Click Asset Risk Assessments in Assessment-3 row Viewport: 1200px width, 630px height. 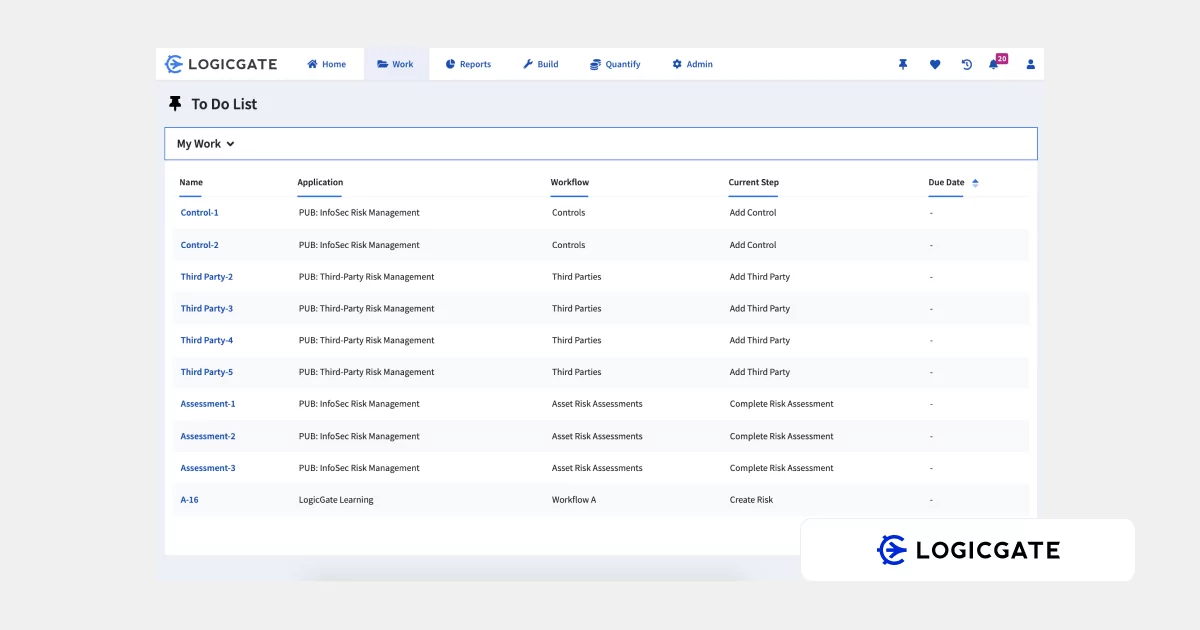pos(597,468)
